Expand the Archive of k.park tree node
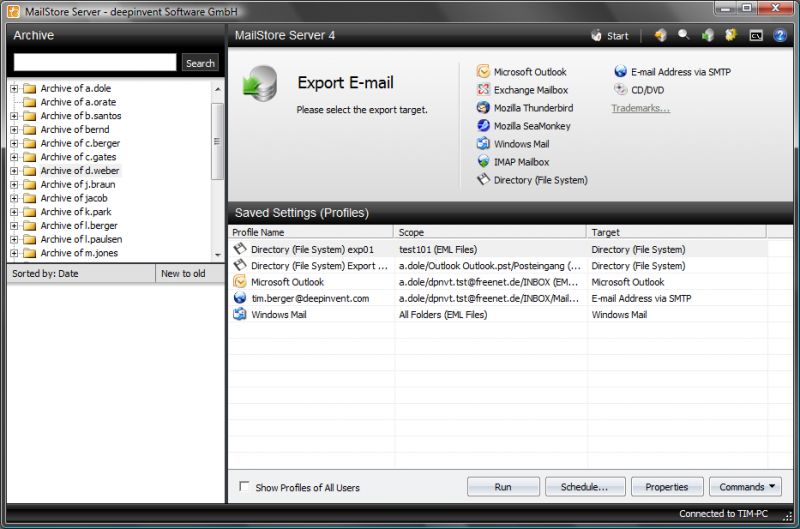 pyautogui.click(x=14, y=212)
